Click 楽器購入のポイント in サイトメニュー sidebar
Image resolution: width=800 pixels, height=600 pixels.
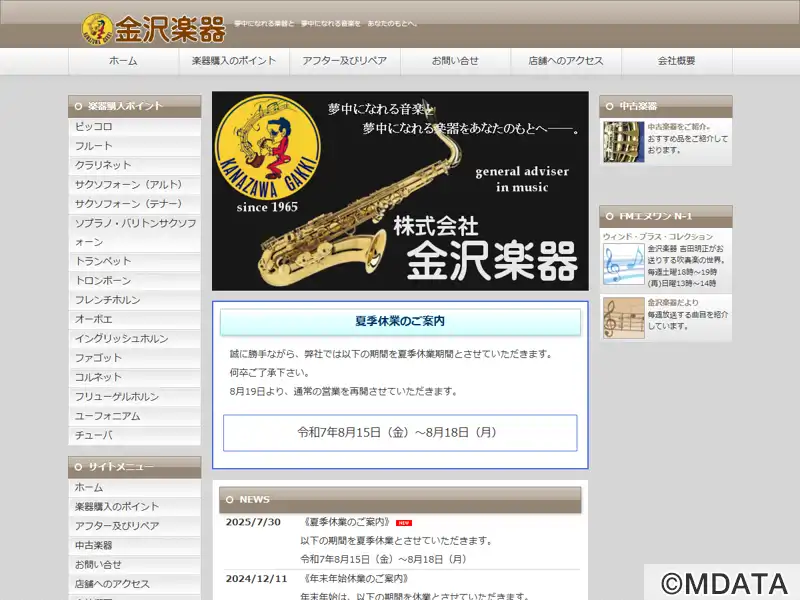[135, 507]
